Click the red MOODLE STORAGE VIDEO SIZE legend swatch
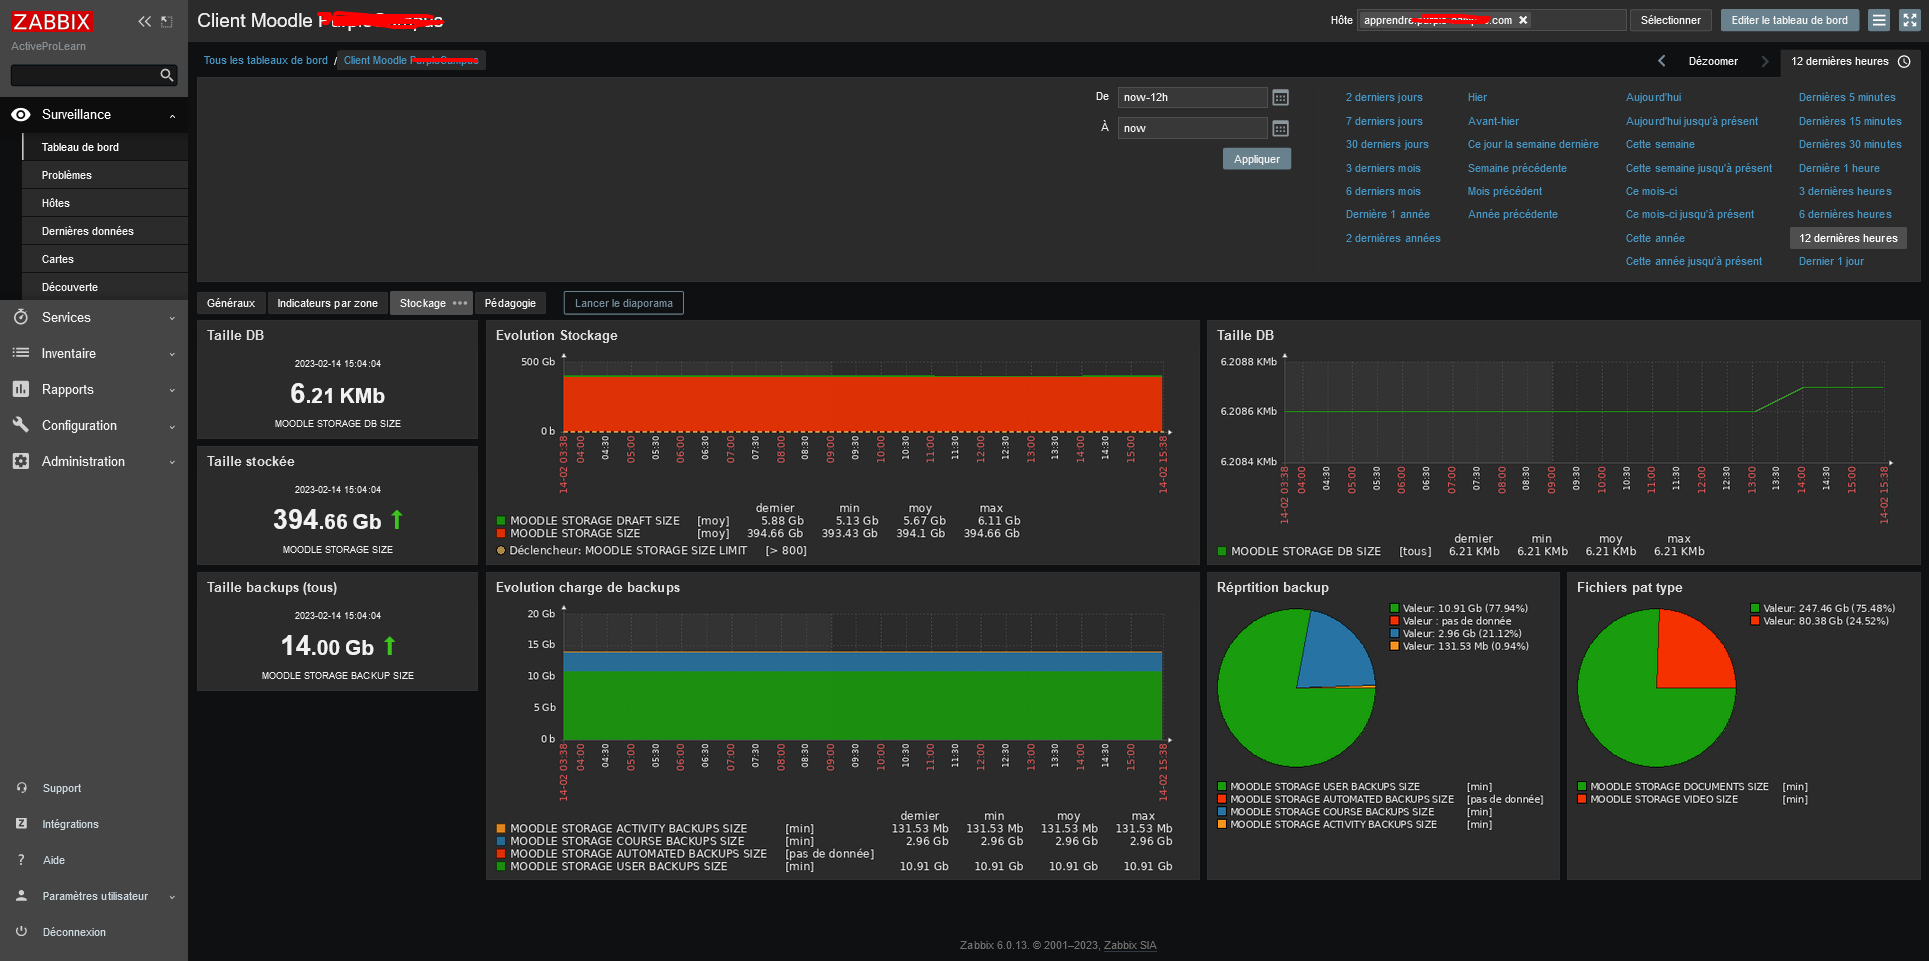The width and height of the screenshot is (1929, 961). point(1582,800)
